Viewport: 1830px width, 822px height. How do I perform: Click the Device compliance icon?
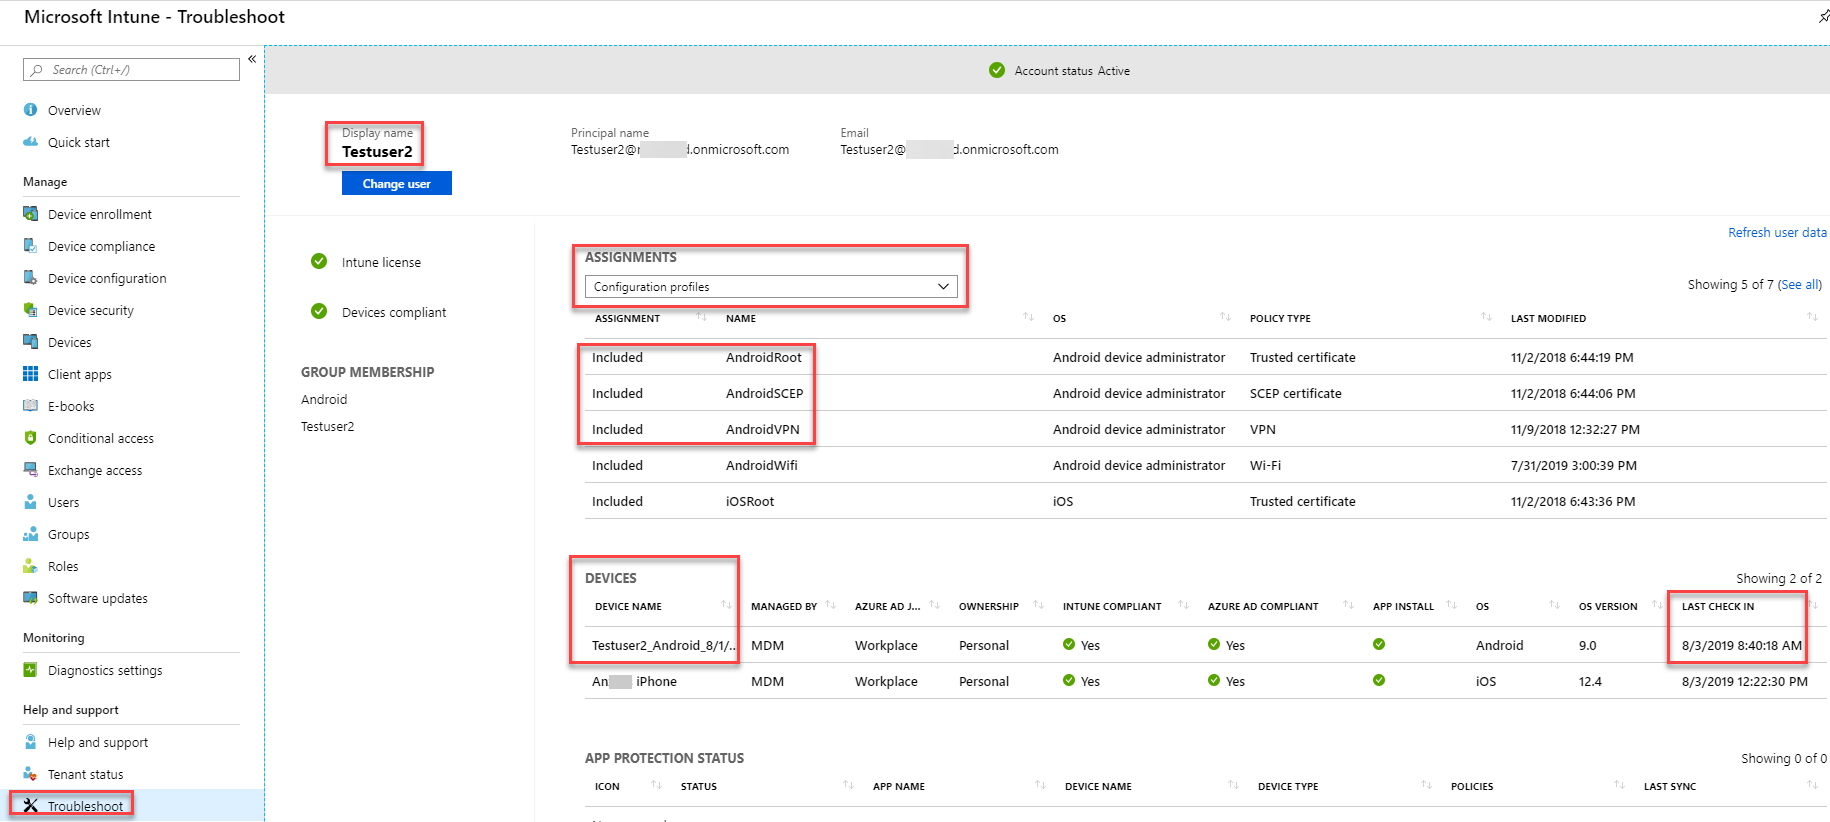point(31,246)
